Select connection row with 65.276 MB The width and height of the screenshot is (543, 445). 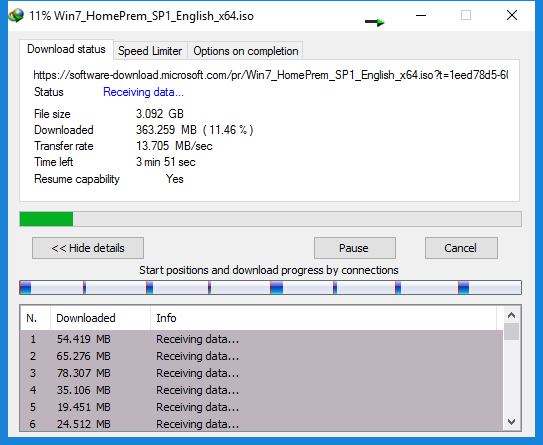point(261,356)
